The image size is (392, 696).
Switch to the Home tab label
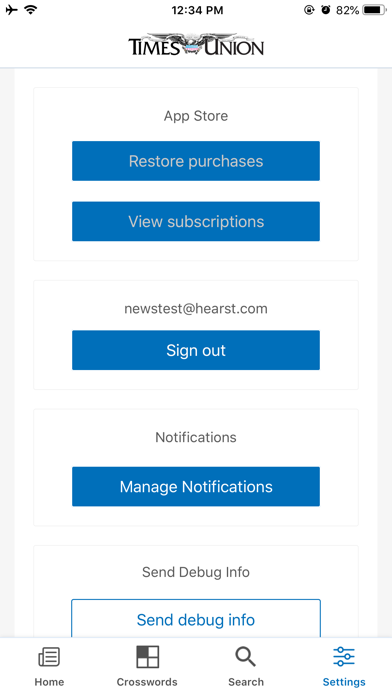click(x=49, y=682)
